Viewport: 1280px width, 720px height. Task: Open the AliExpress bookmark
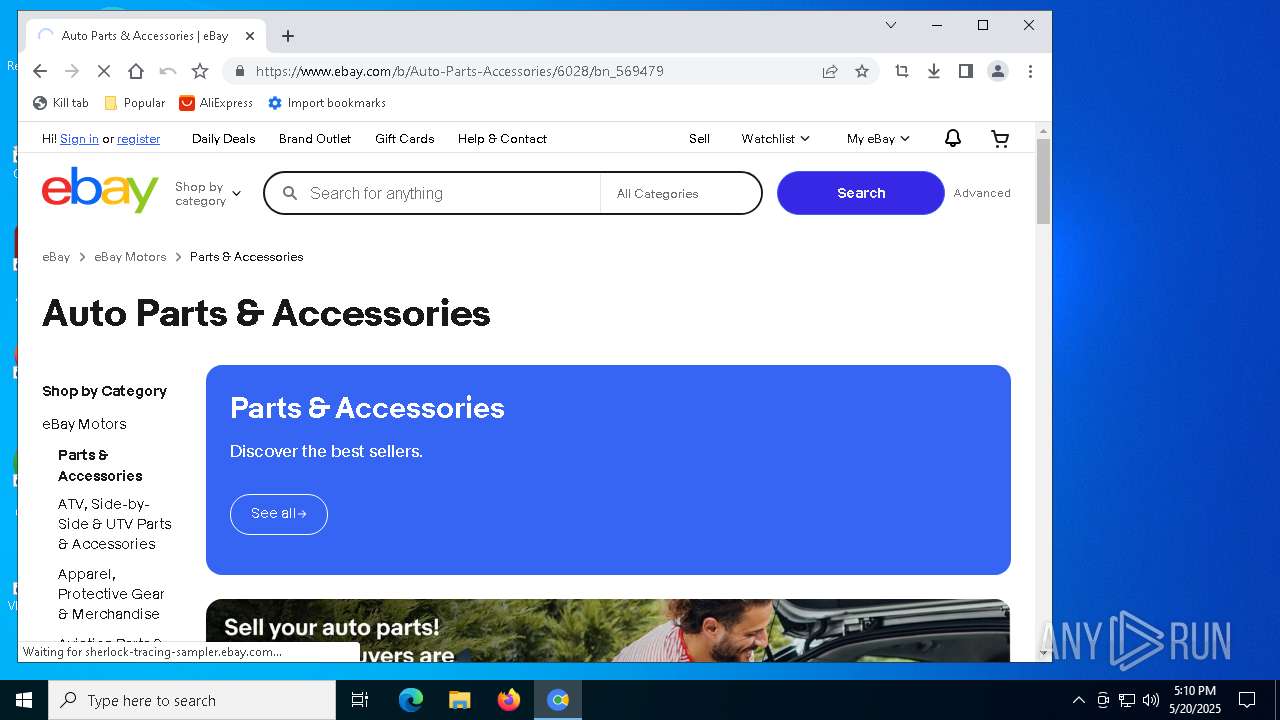click(x=216, y=103)
